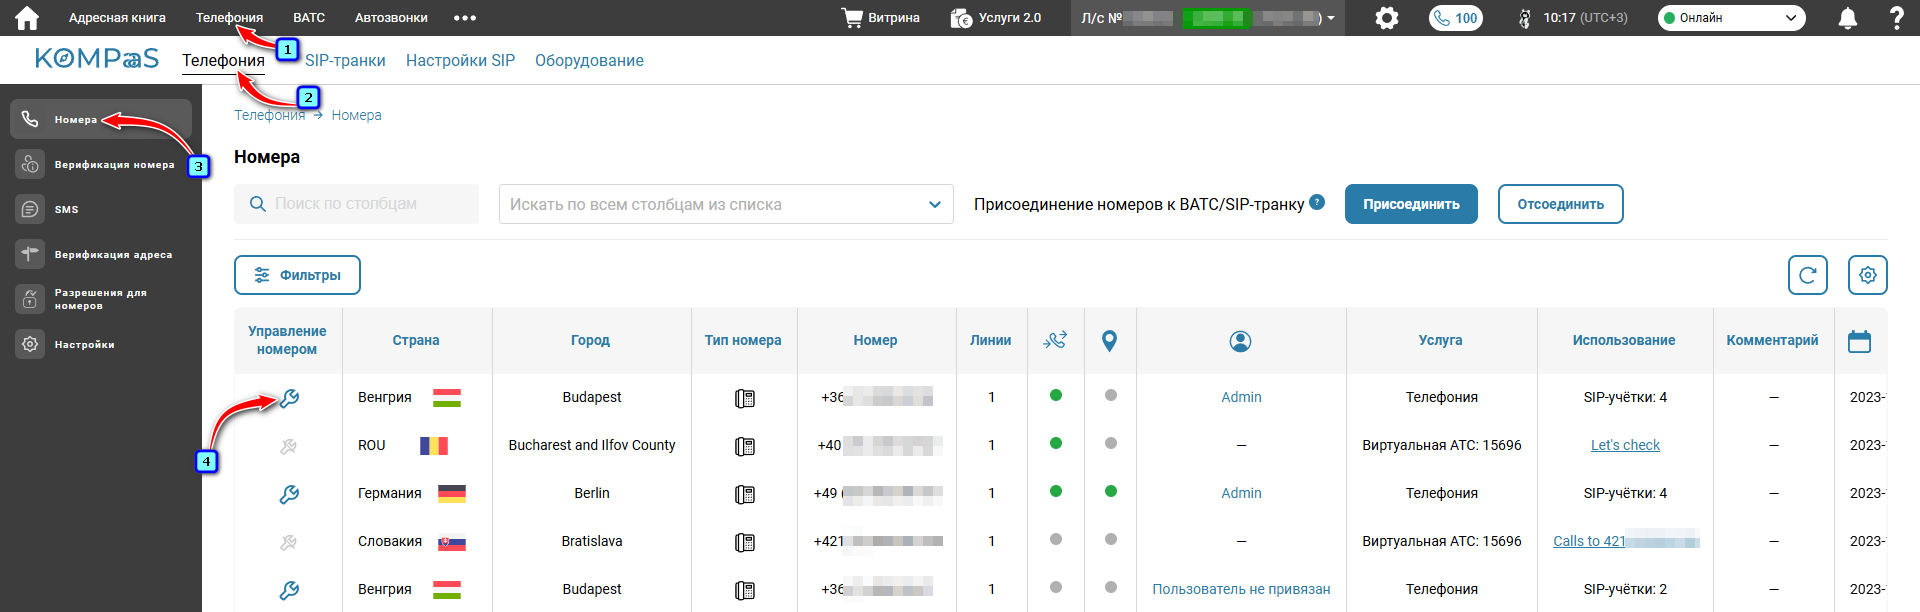Click the info icon near Присоединение номеров
The image size is (1920, 612).
[1317, 202]
